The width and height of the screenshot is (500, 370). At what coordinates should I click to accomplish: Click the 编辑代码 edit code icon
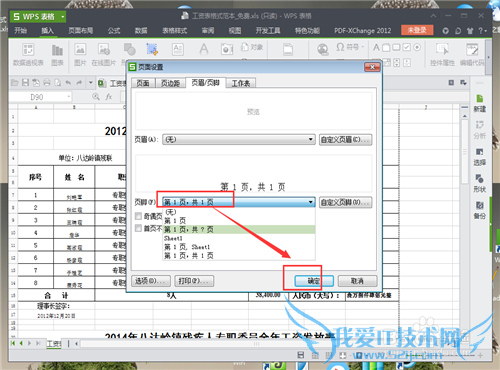(x=472, y=49)
